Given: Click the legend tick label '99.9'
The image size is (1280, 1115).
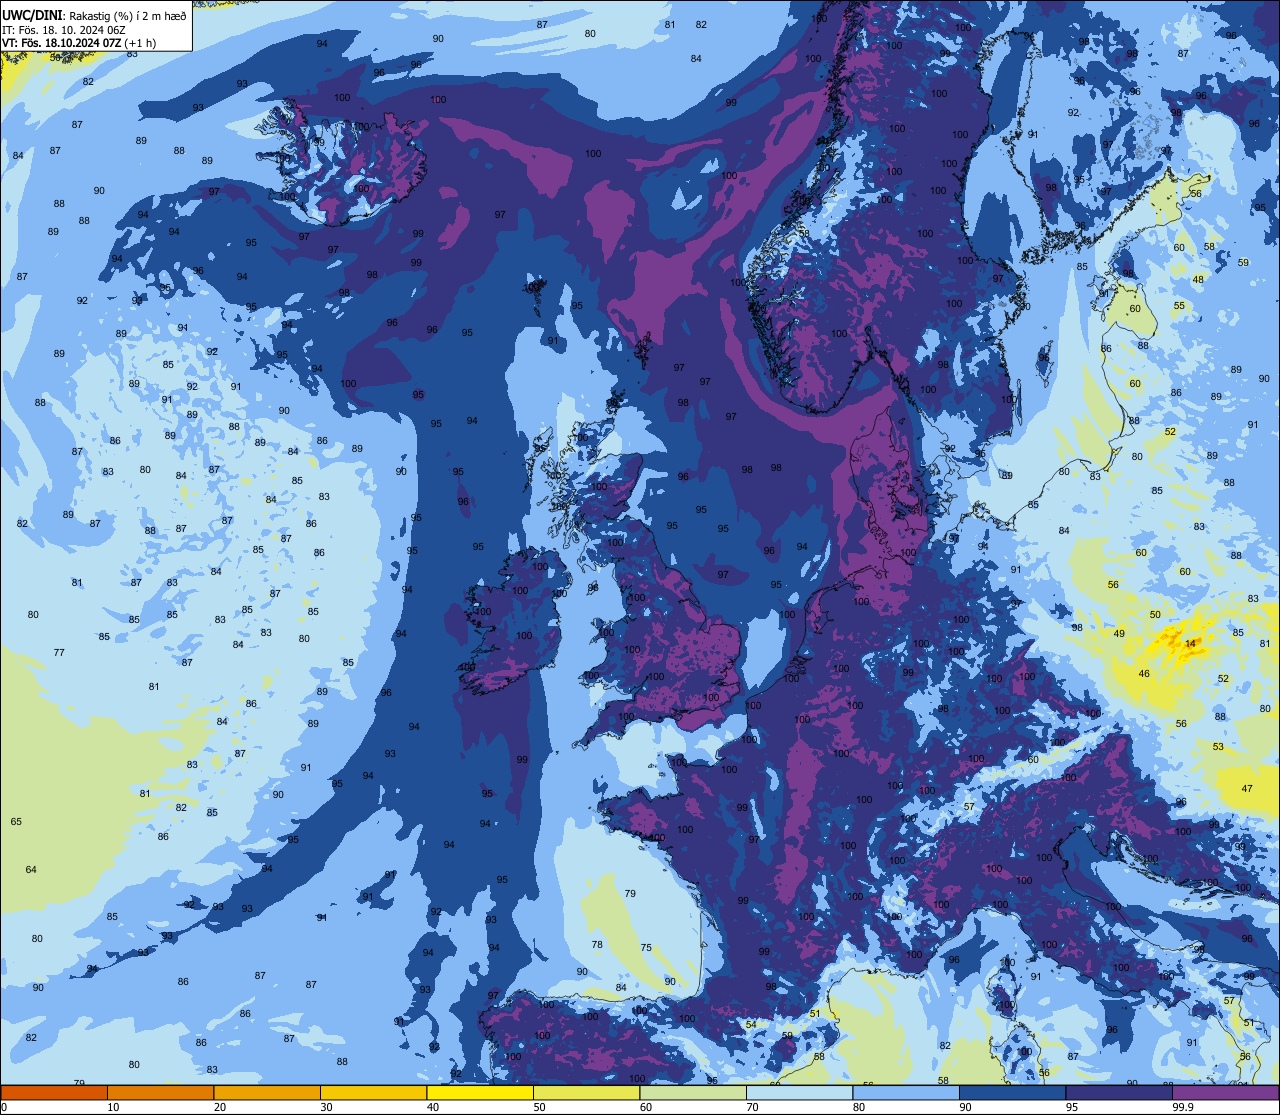Looking at the screenshot, I should (1184, 1107).
